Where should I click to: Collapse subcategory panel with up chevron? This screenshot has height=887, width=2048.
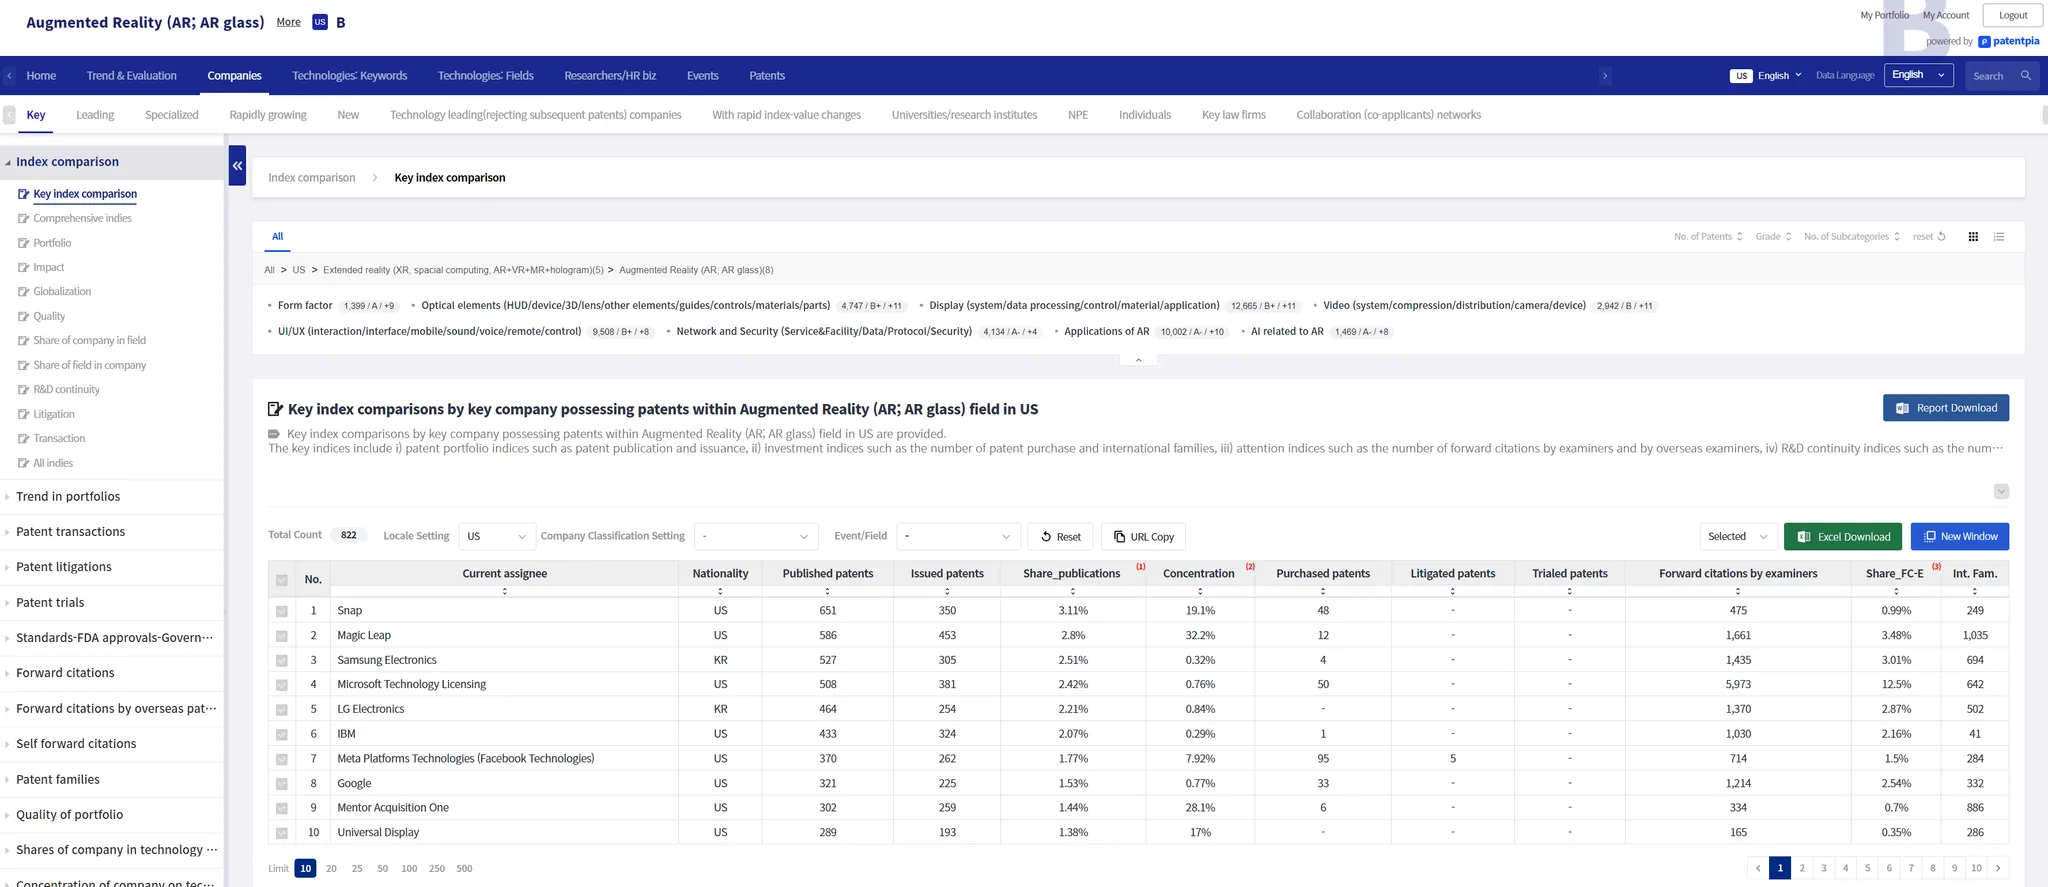(x=1138, y=360)
